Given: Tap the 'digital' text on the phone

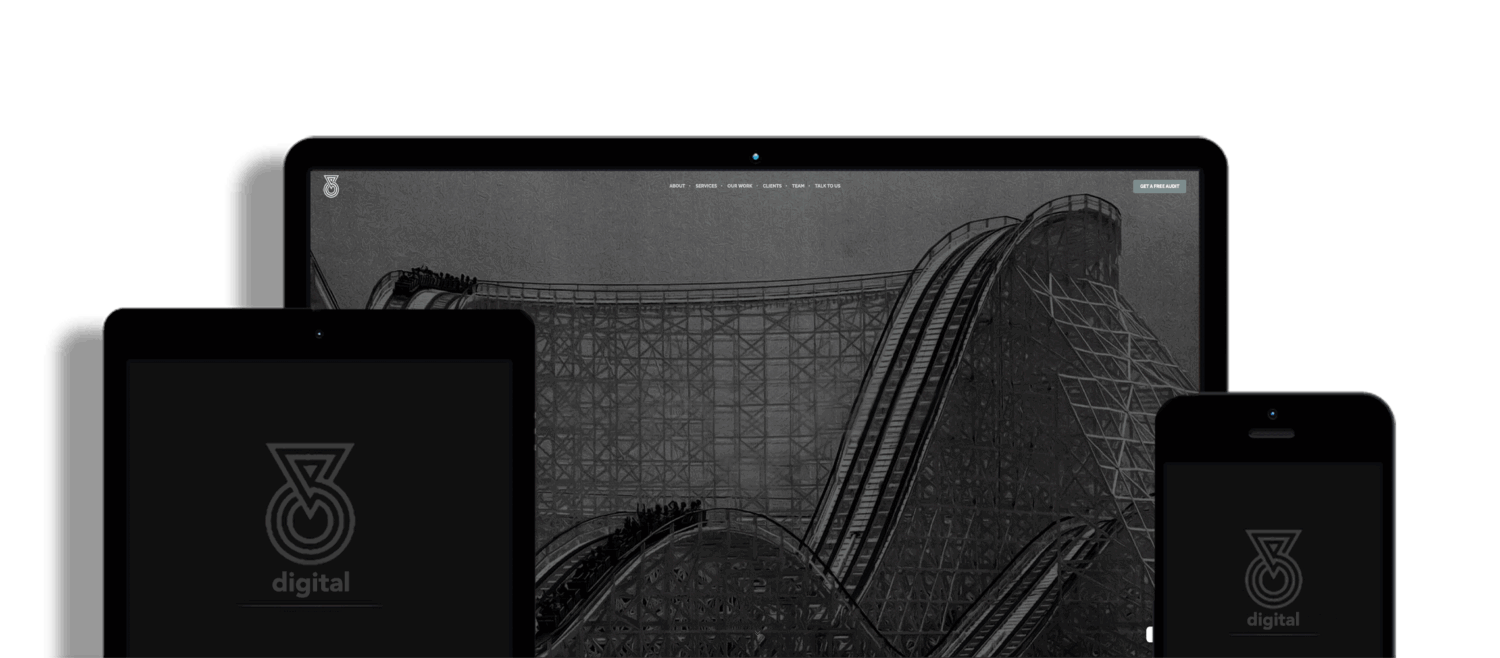Looking at the screenshot, I should click(x=1273, y=620).
